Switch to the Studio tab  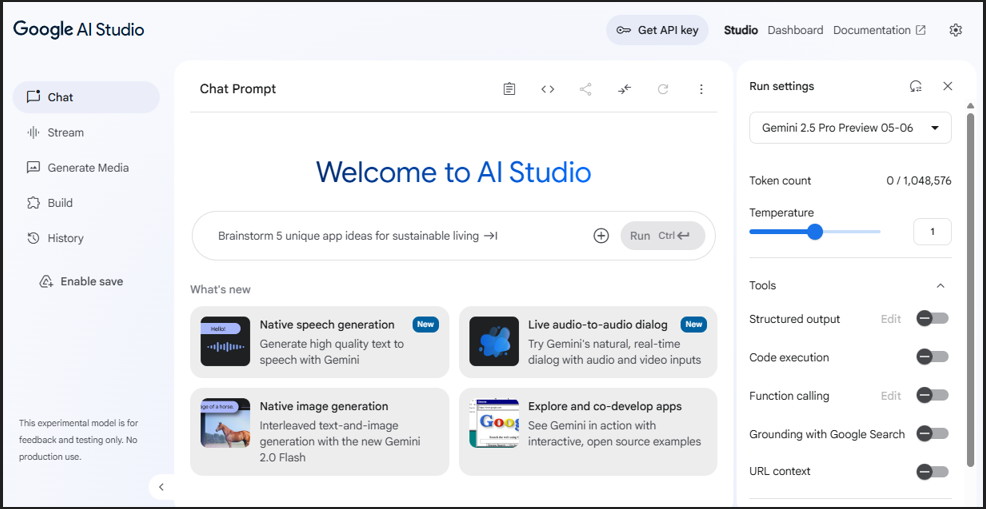click(741, 30)
